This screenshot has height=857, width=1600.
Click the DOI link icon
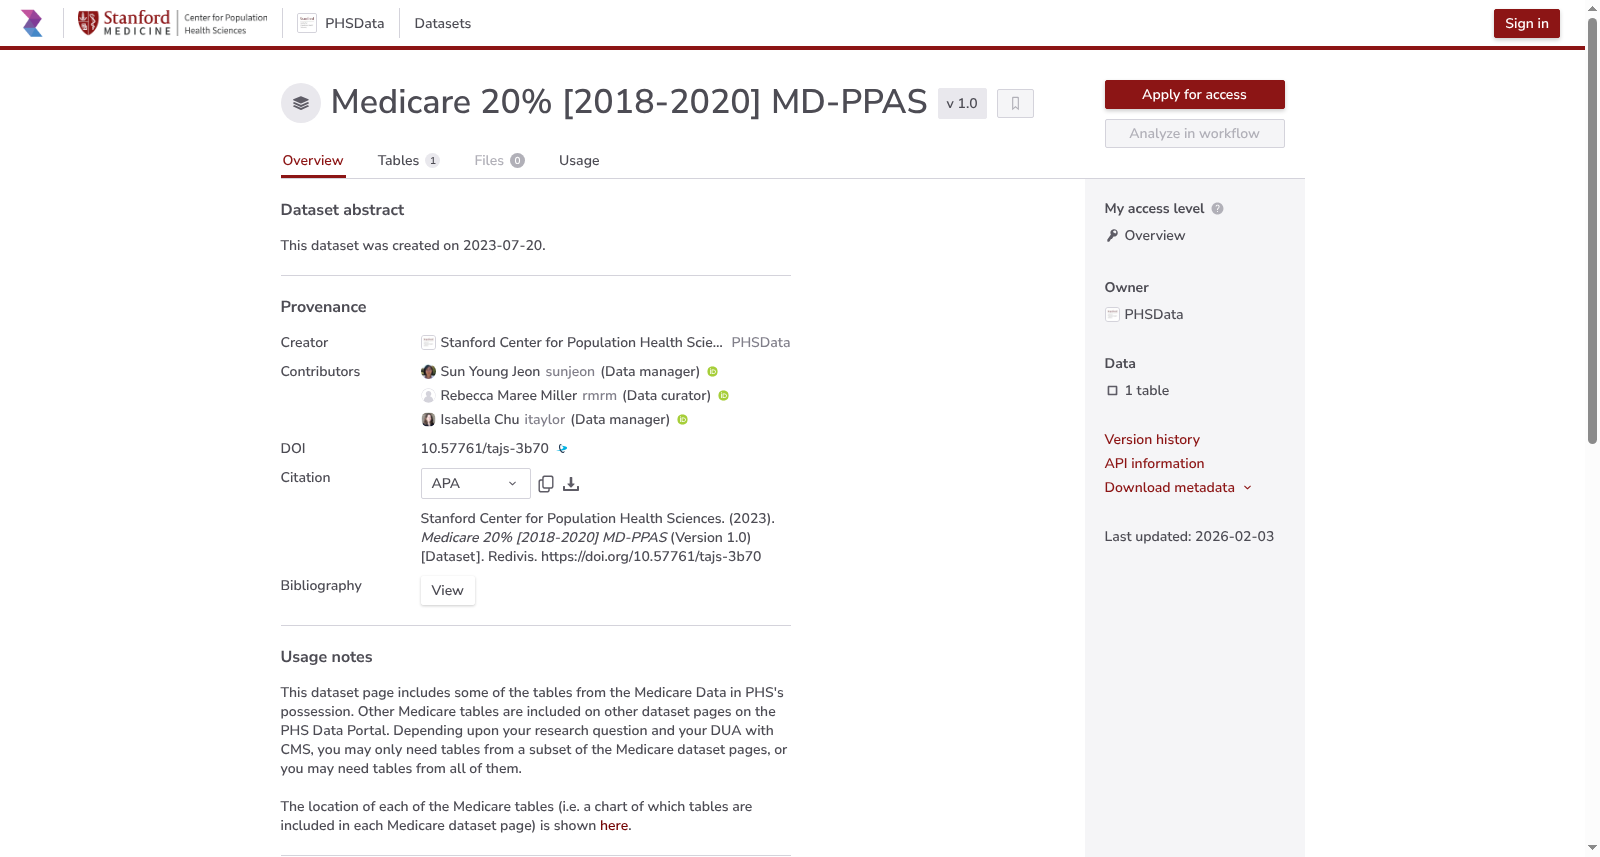(563, 449)
